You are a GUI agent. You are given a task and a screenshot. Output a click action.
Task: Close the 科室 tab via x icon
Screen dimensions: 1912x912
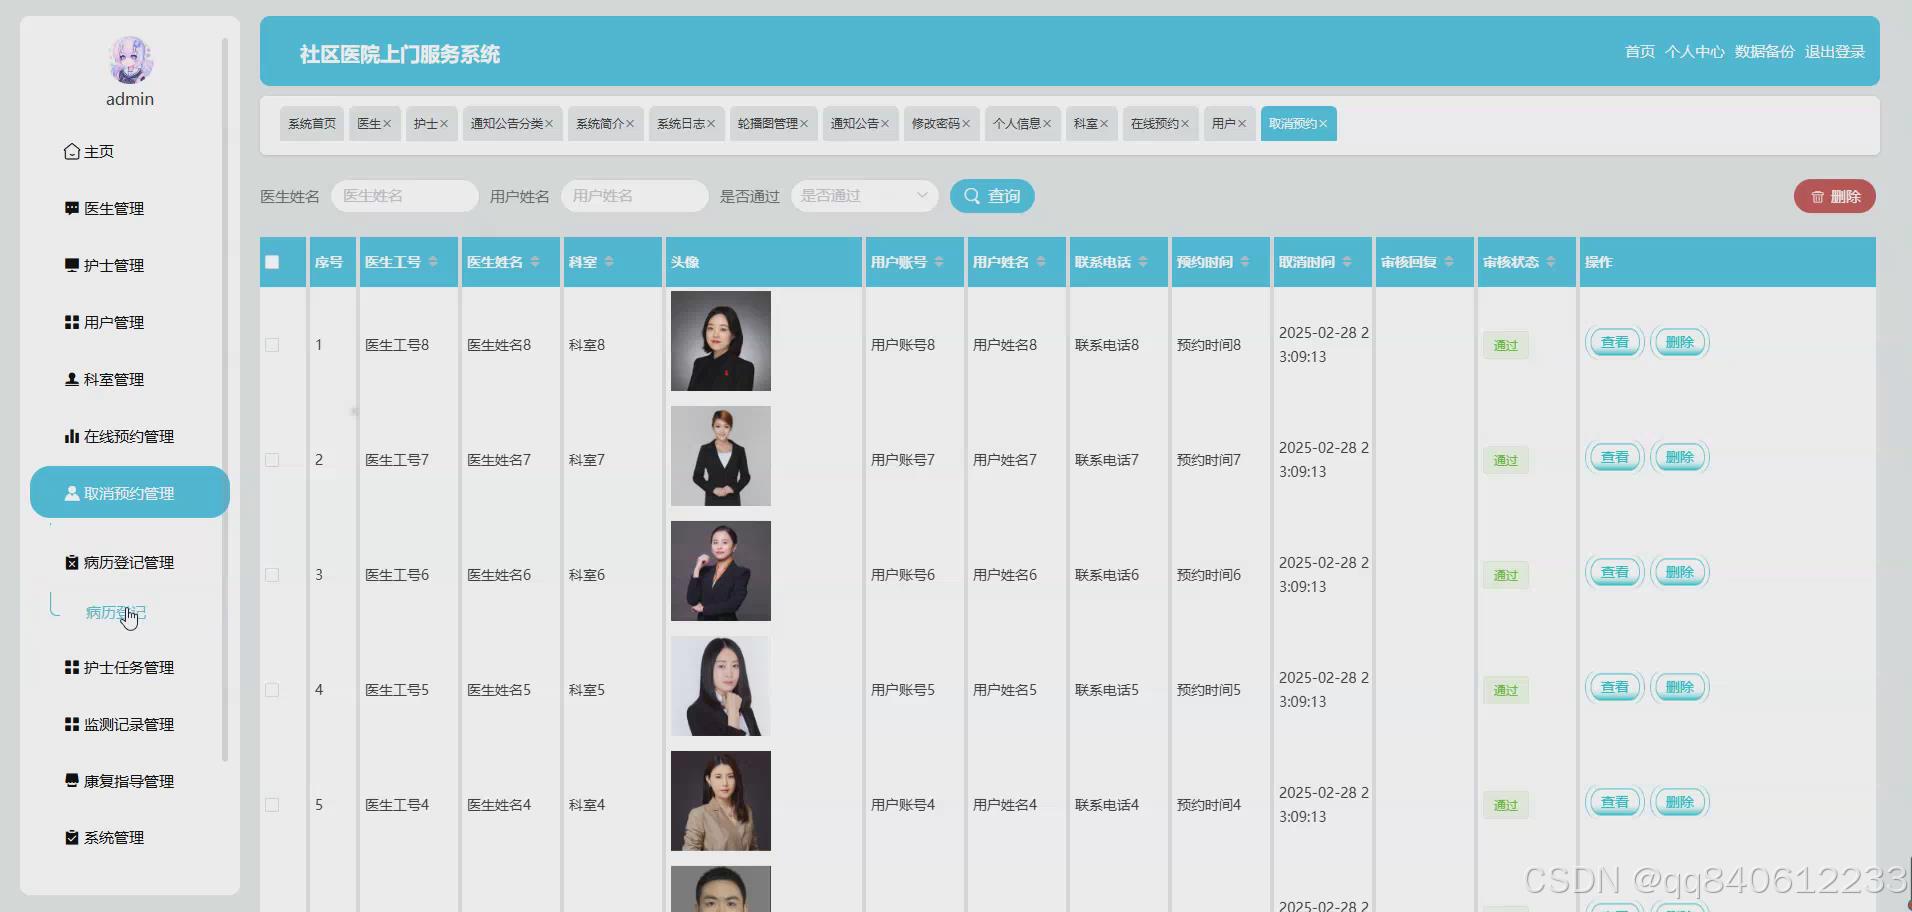pos(1104,124)
